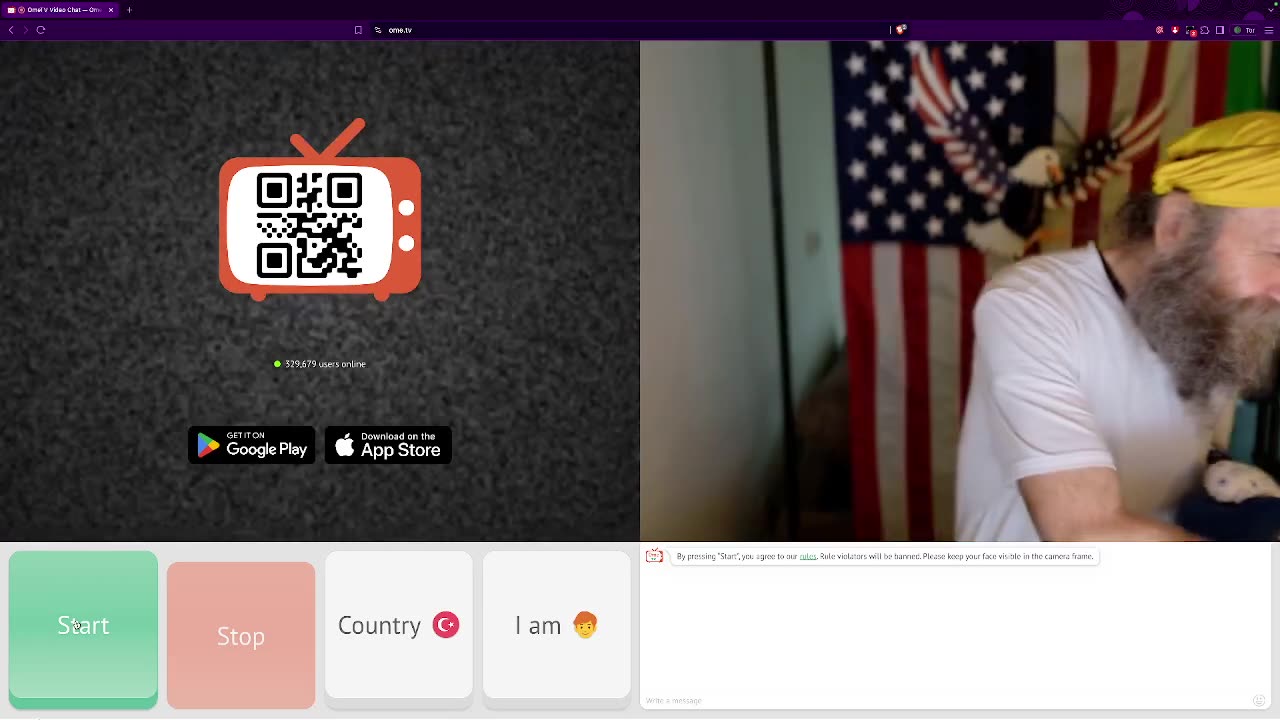Click the '329,679 users online' text
Screen dimensions: 1280x720
point(325,364)
